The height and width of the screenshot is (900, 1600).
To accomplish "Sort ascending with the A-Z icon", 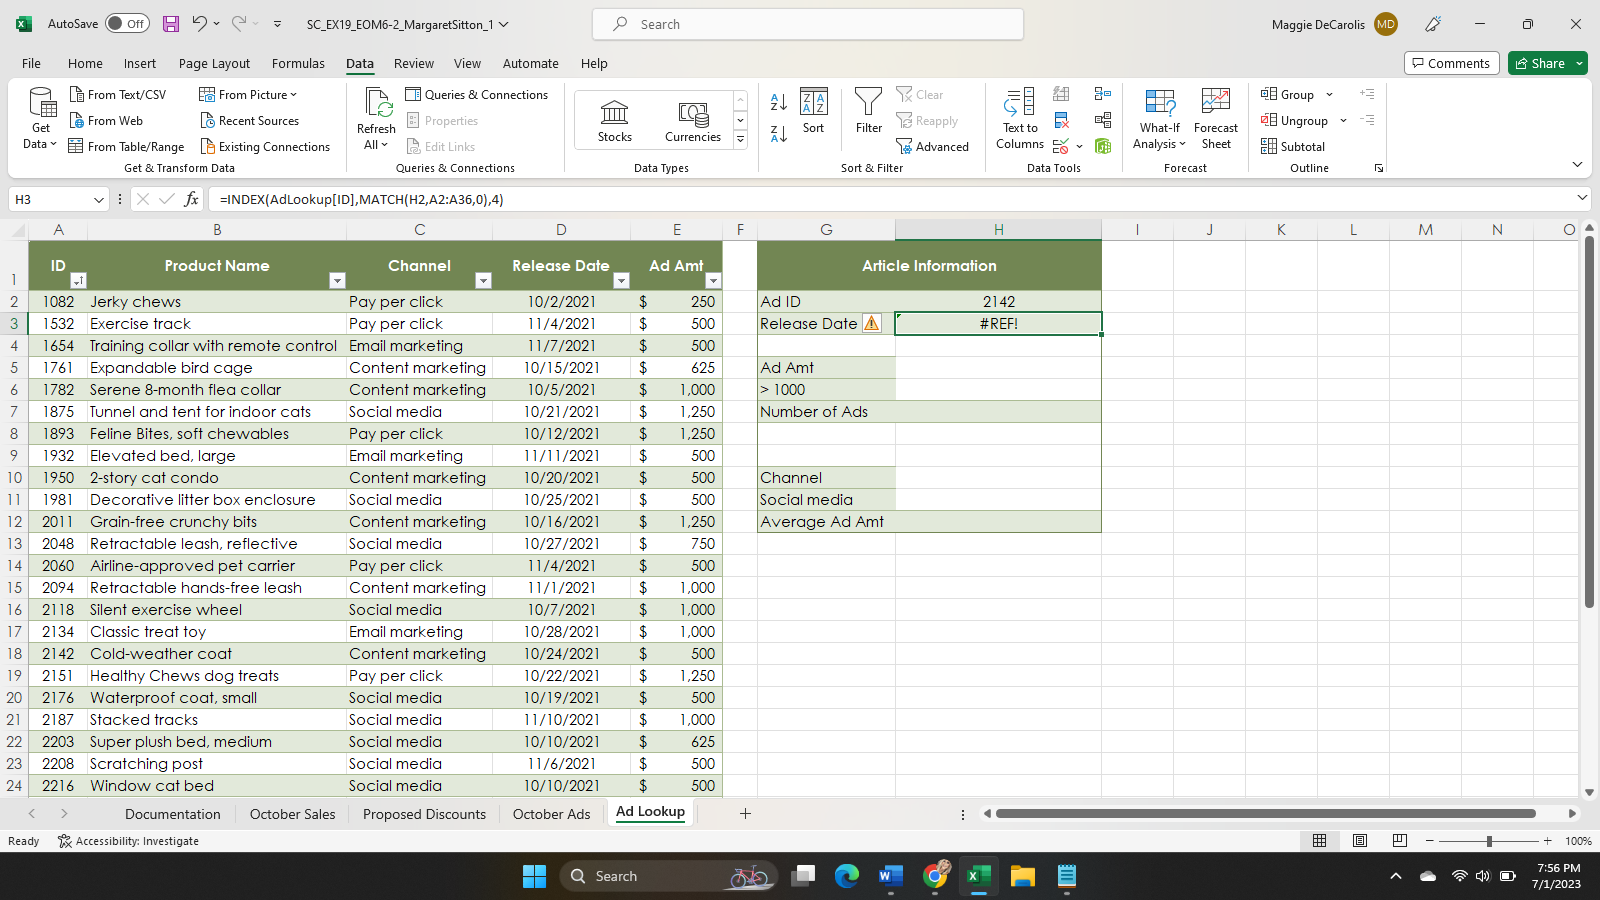I will tap(779, 102).
